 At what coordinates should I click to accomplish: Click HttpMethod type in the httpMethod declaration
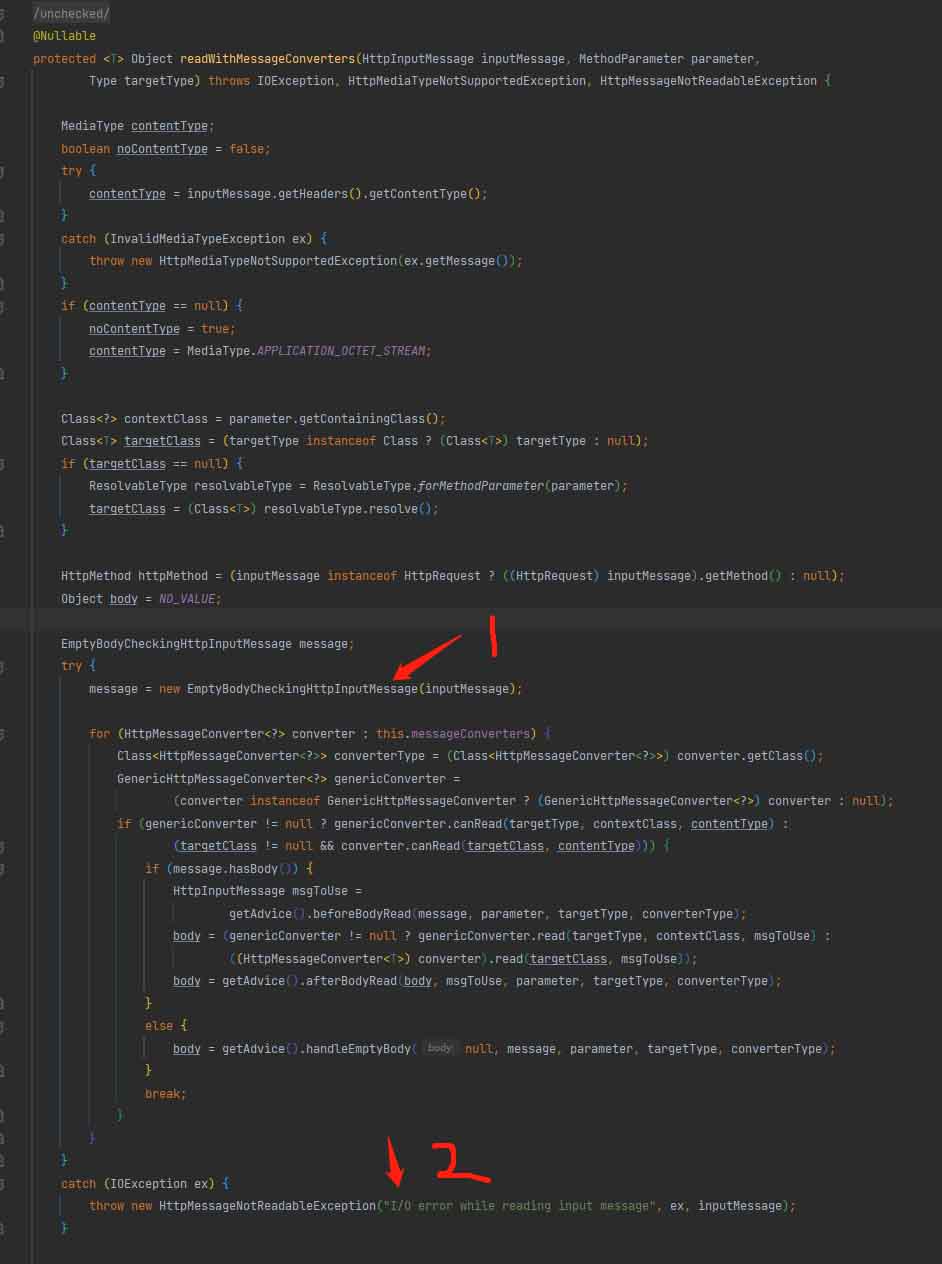pyautogui.click(x=96, y=576)
